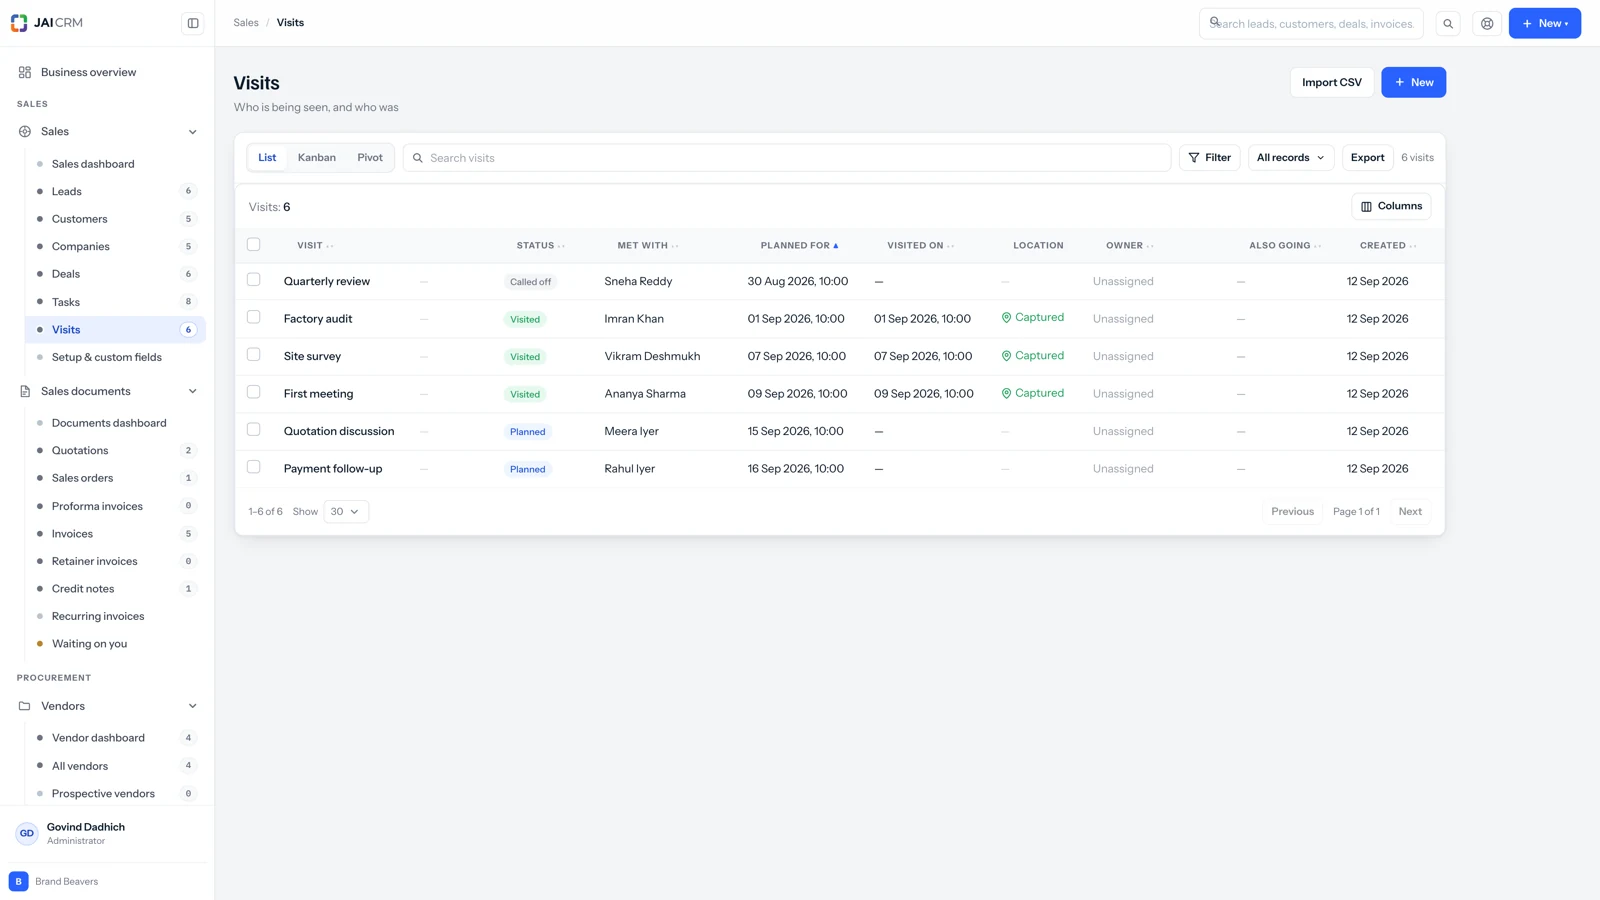Select the Quarterly review row checkbox
Viewport: 1600px width, 900px height.
tap(254, 280)
